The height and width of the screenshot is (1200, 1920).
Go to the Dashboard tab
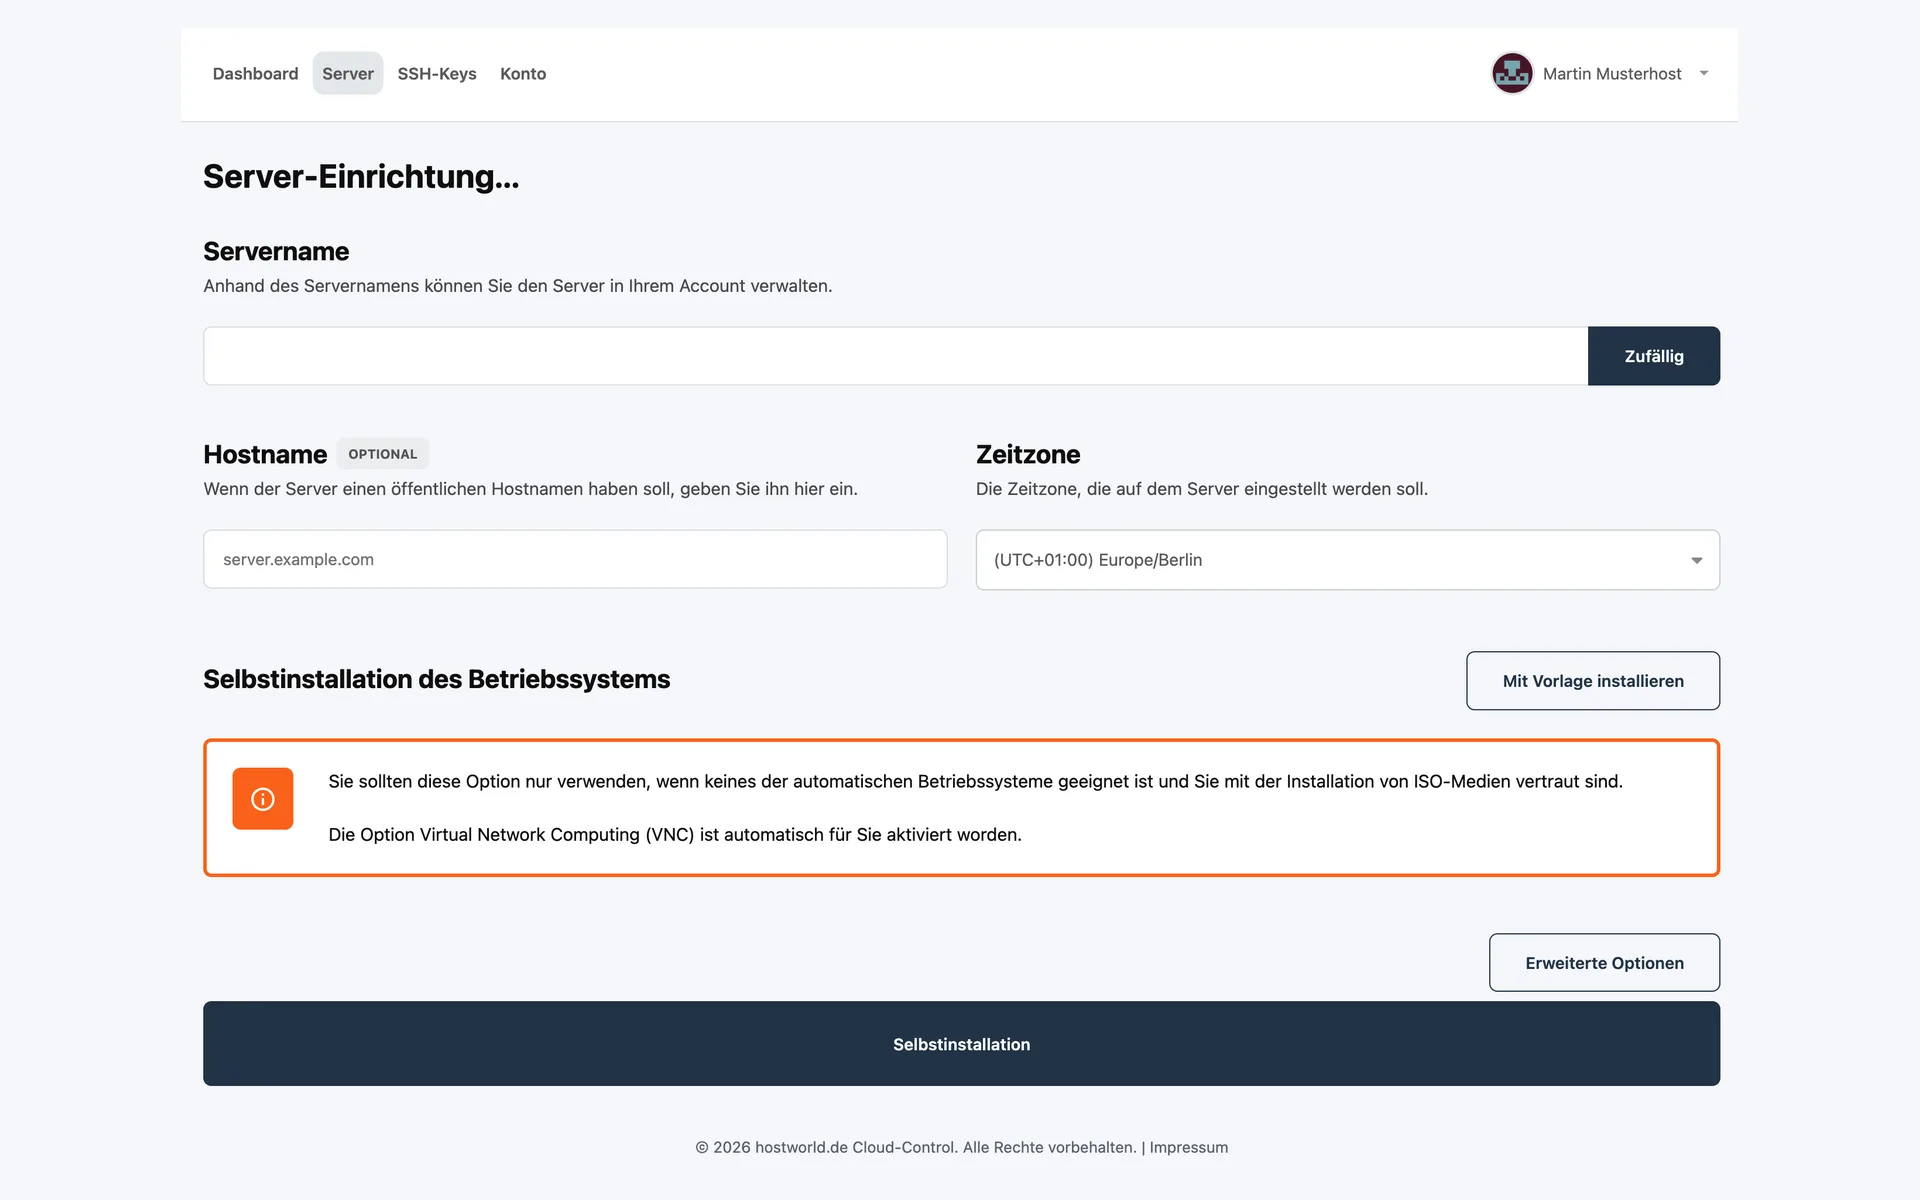(x=255, y=73)
